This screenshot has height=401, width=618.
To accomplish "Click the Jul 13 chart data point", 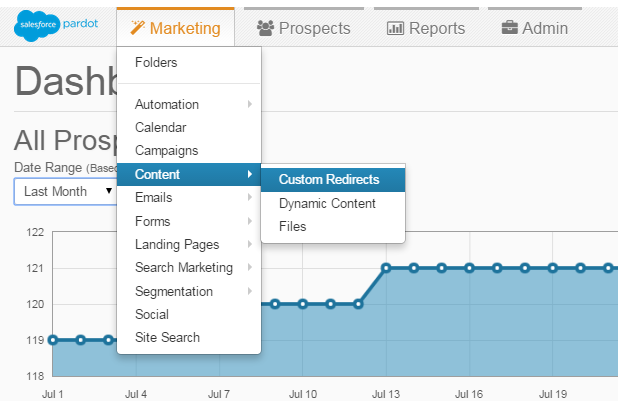I will [386, 268].
